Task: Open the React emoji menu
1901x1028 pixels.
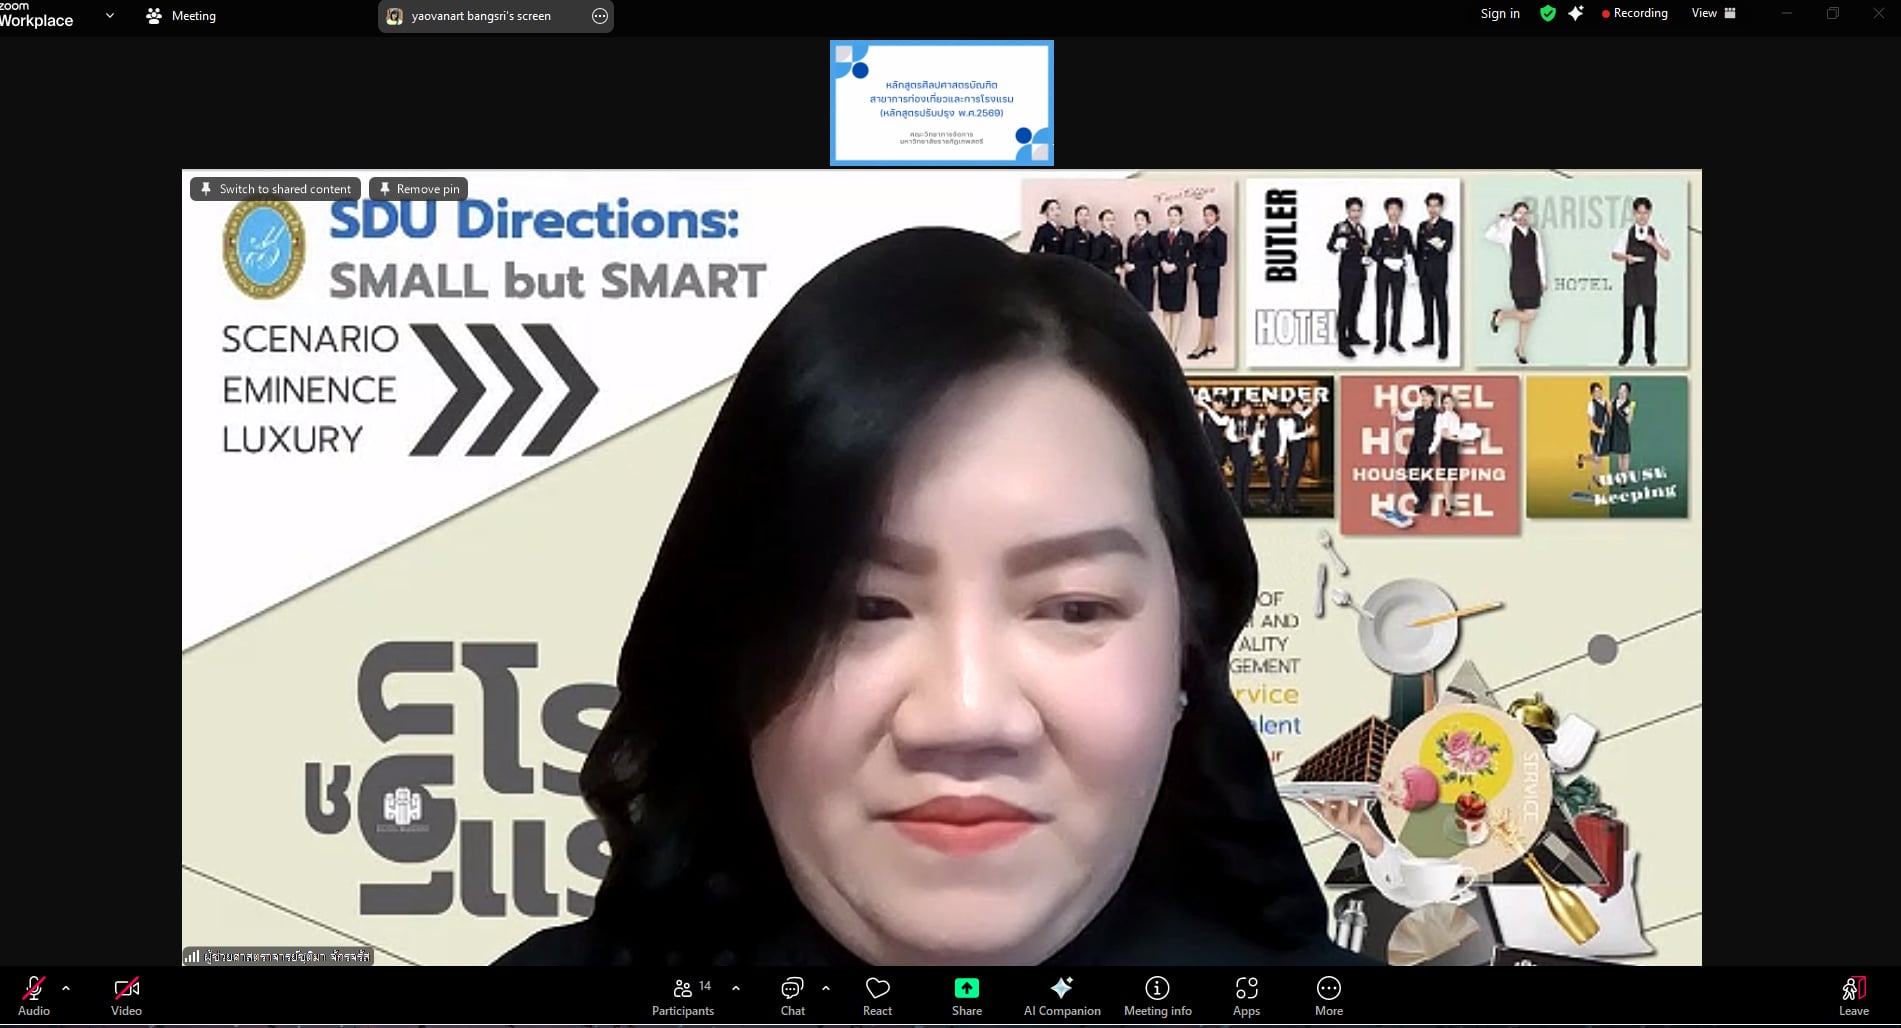Action: (877, 996)
